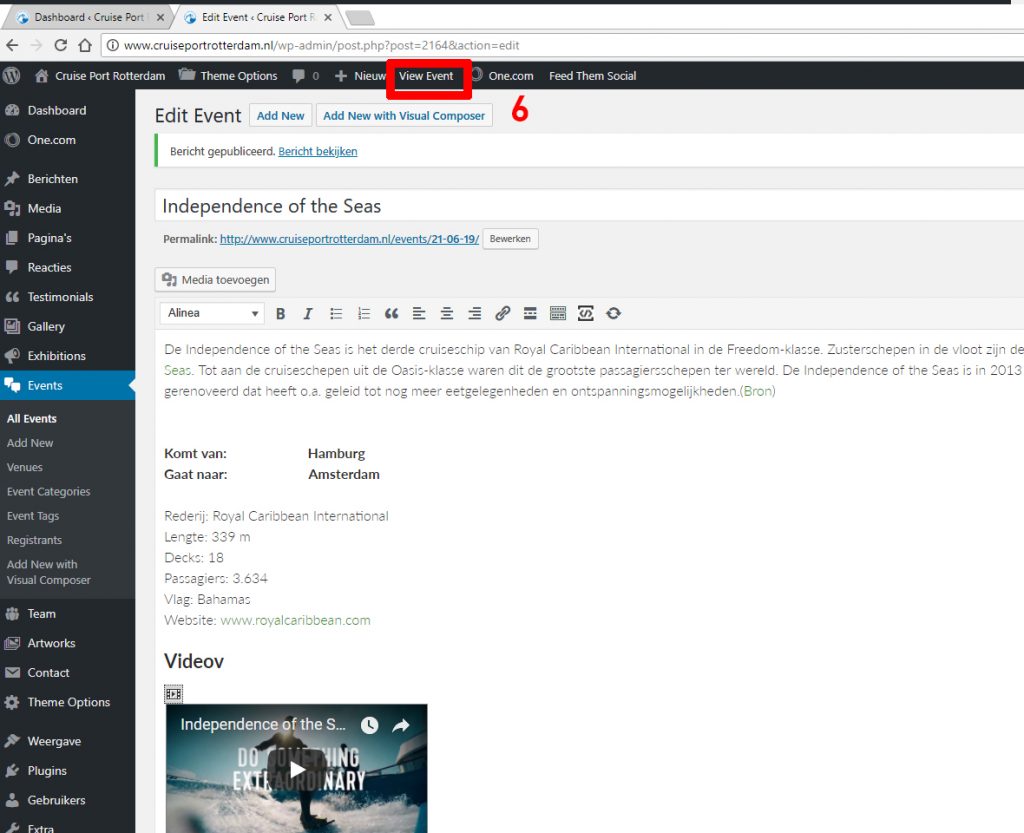Click the browser home icon
Viewport: 1024px width, 833px height.
85,45
